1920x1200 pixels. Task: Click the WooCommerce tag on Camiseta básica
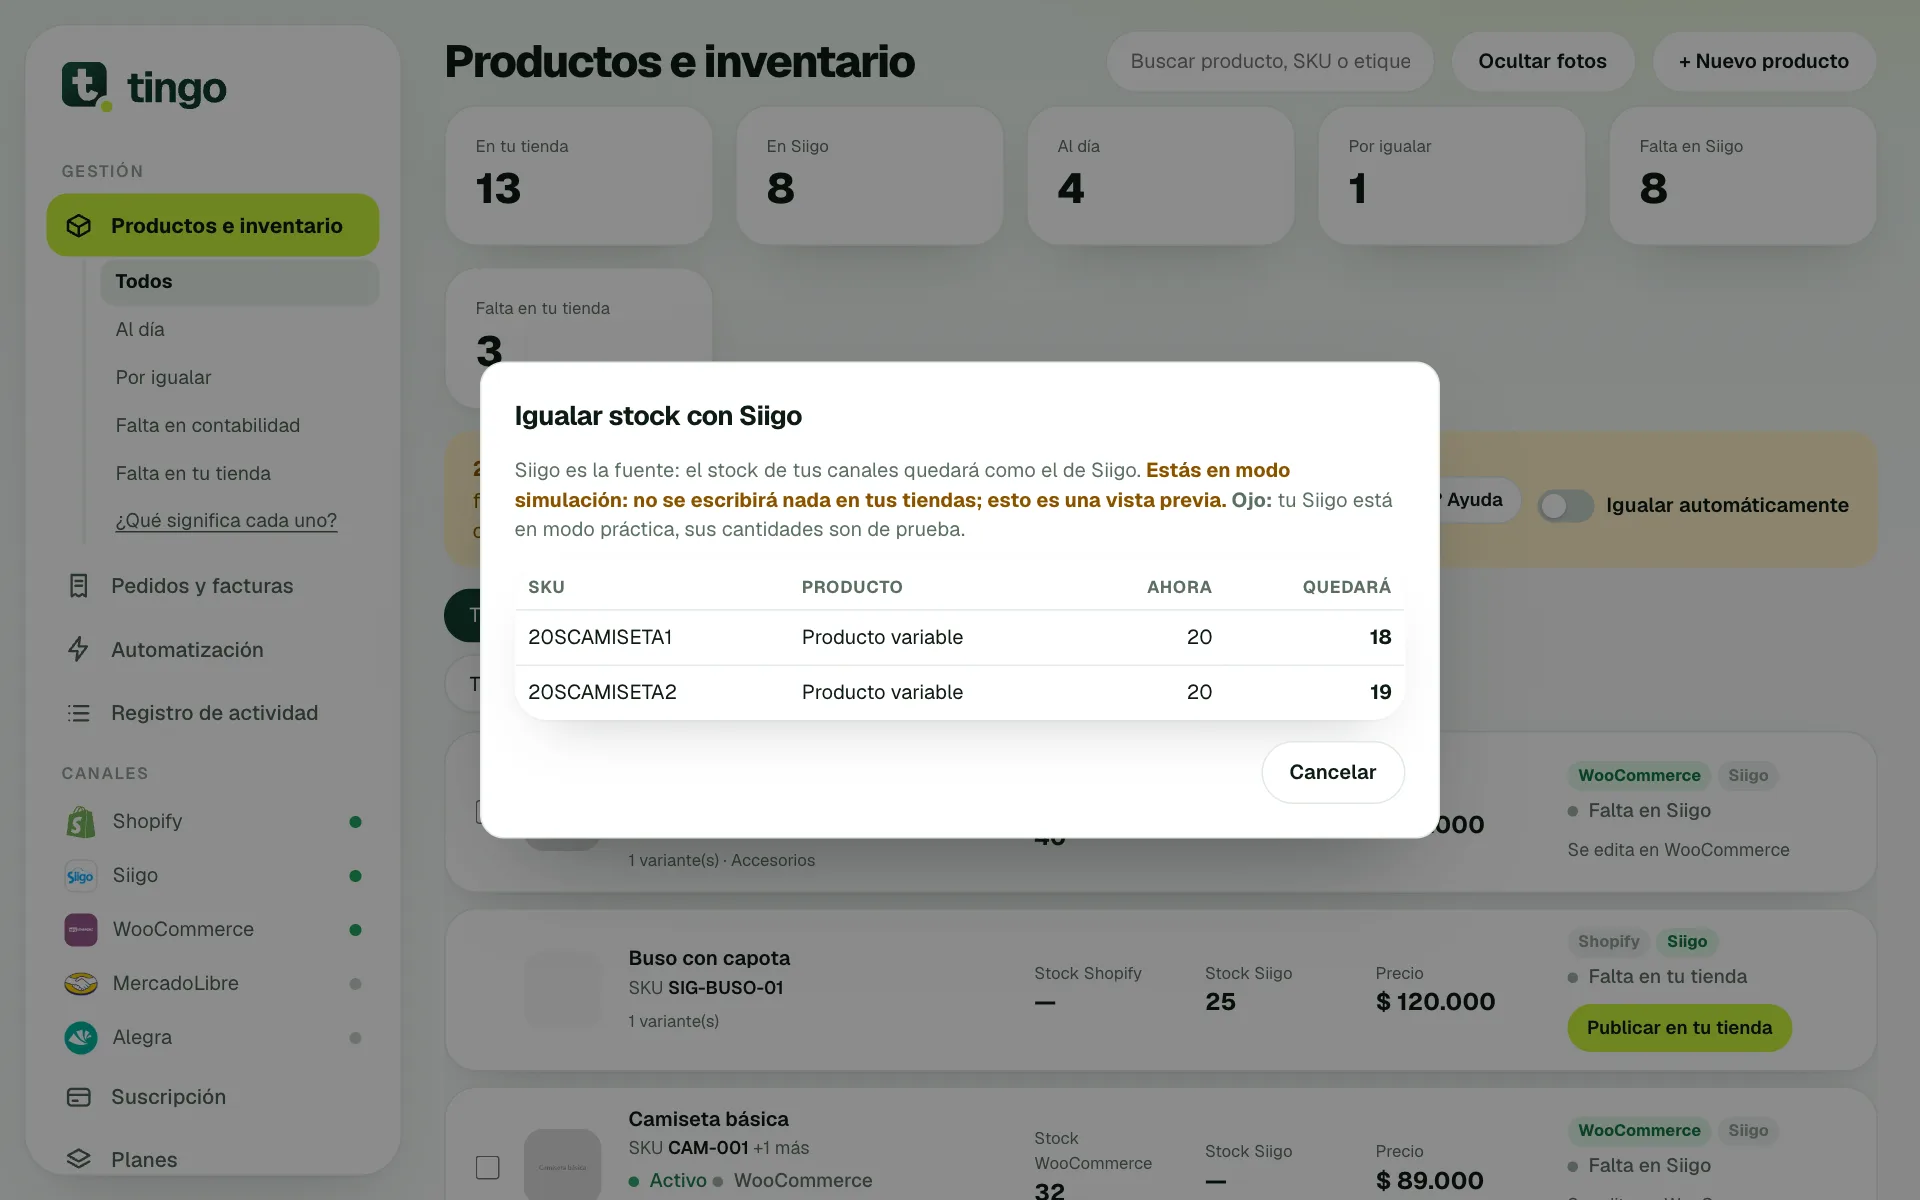(x=1639, y=1131)
